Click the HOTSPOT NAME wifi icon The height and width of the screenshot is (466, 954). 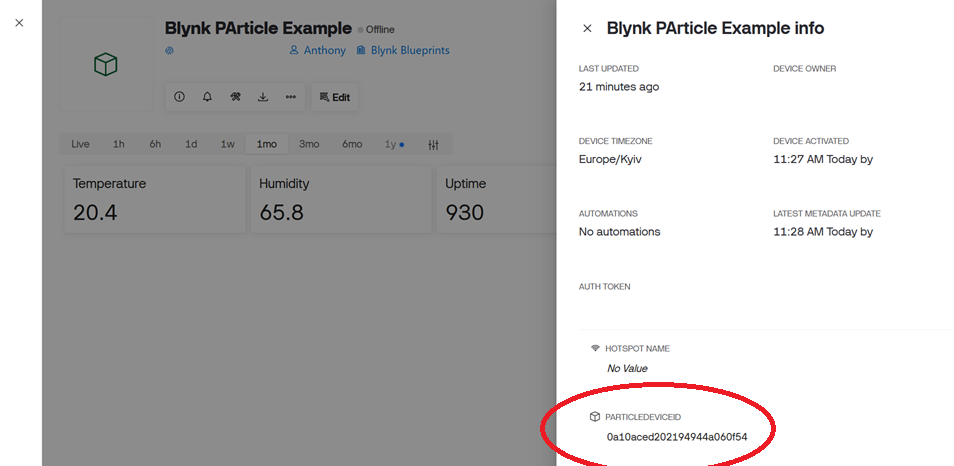pos(595,349)
